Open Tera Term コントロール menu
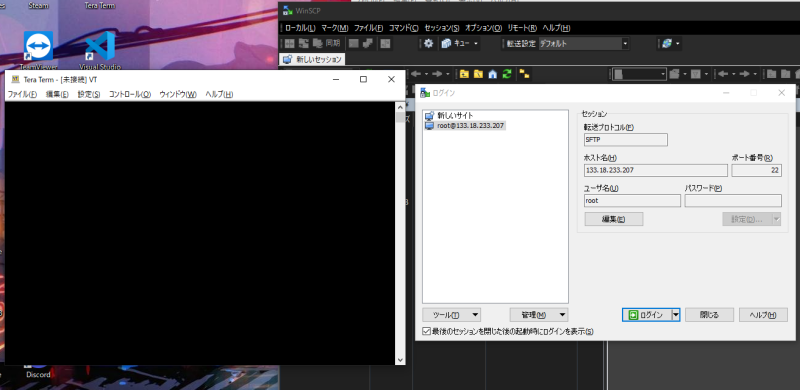This screenshot has width=800, height=390. click(130, 94)
